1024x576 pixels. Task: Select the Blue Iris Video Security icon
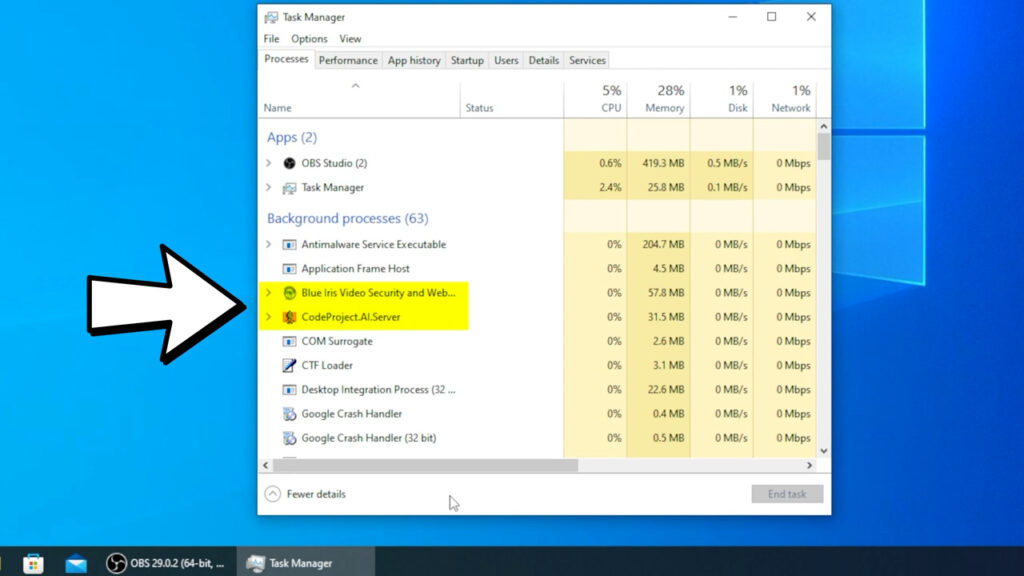pos(289,293)
